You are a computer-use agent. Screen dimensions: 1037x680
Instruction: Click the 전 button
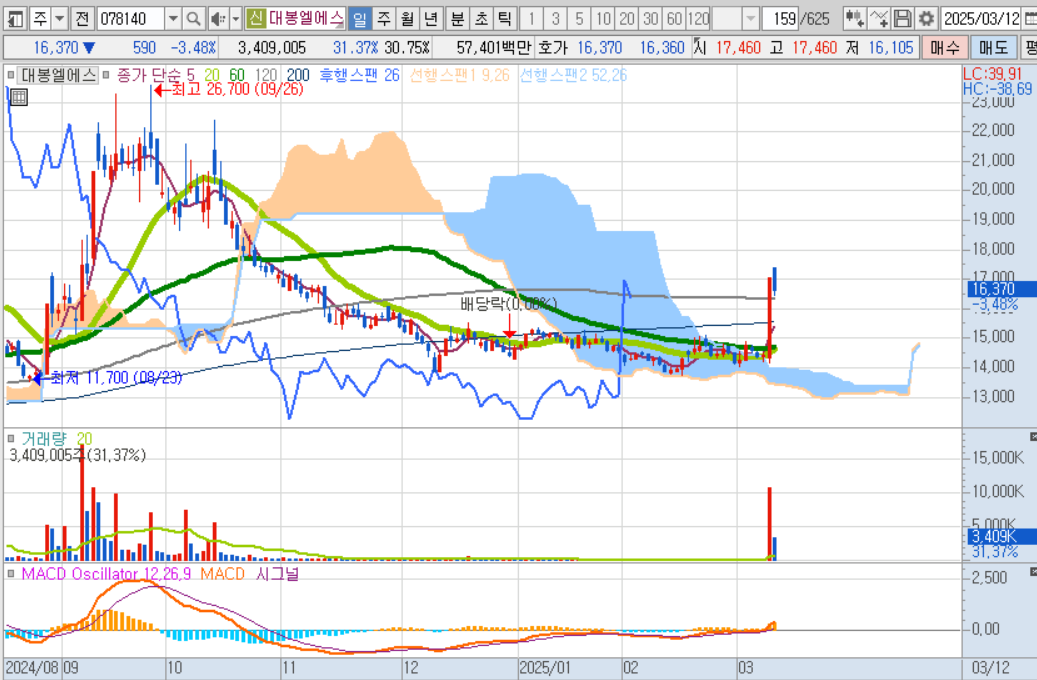click(x=82, y=19)
